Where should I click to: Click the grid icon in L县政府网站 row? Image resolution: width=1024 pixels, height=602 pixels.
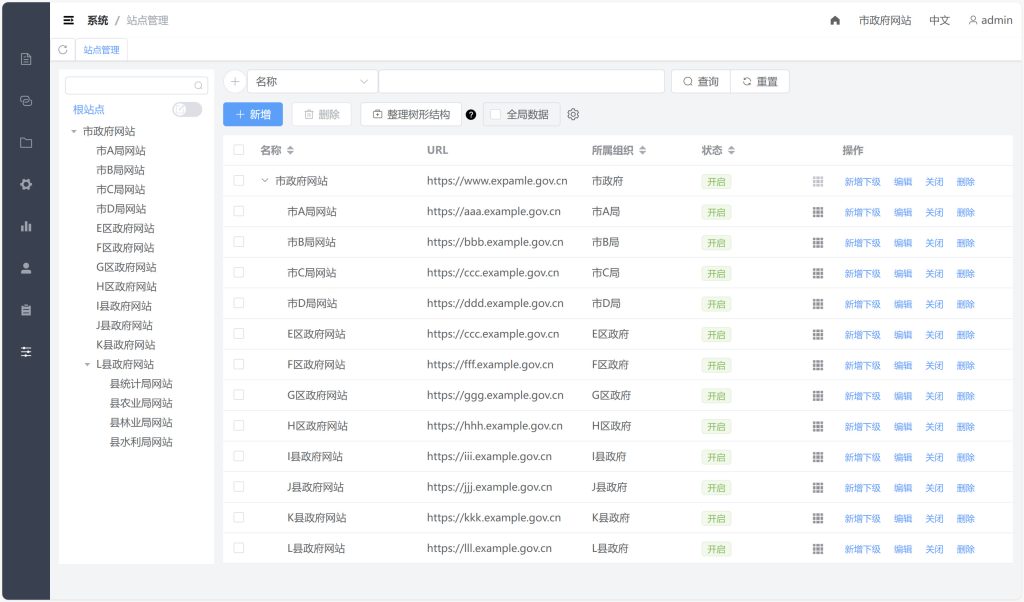click(x=818, y=549)
